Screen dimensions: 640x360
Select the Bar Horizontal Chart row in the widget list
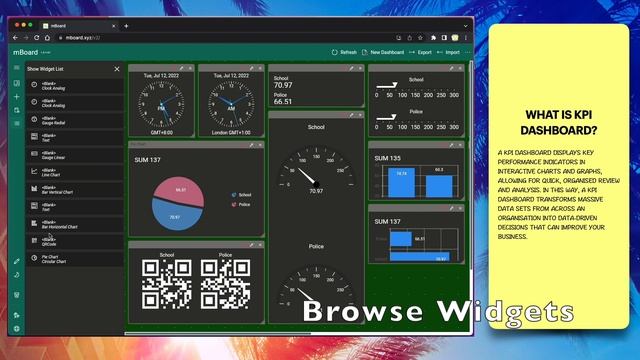tap(75, 224)
